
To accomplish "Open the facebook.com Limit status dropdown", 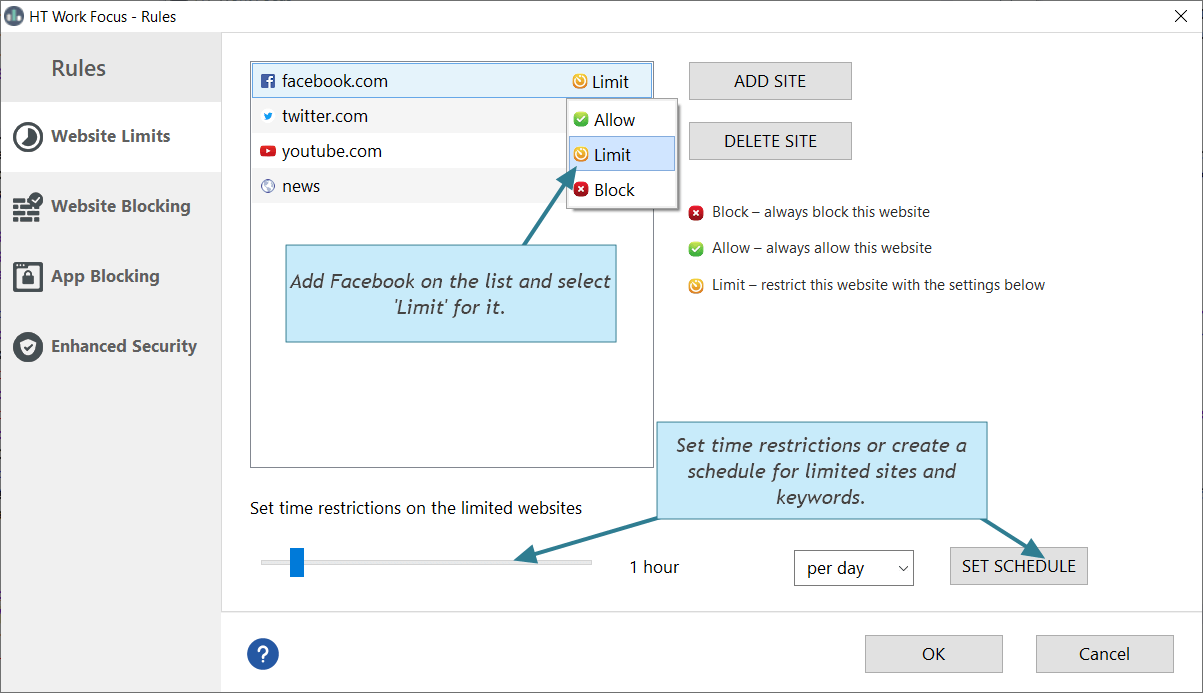I will point(601,82).
